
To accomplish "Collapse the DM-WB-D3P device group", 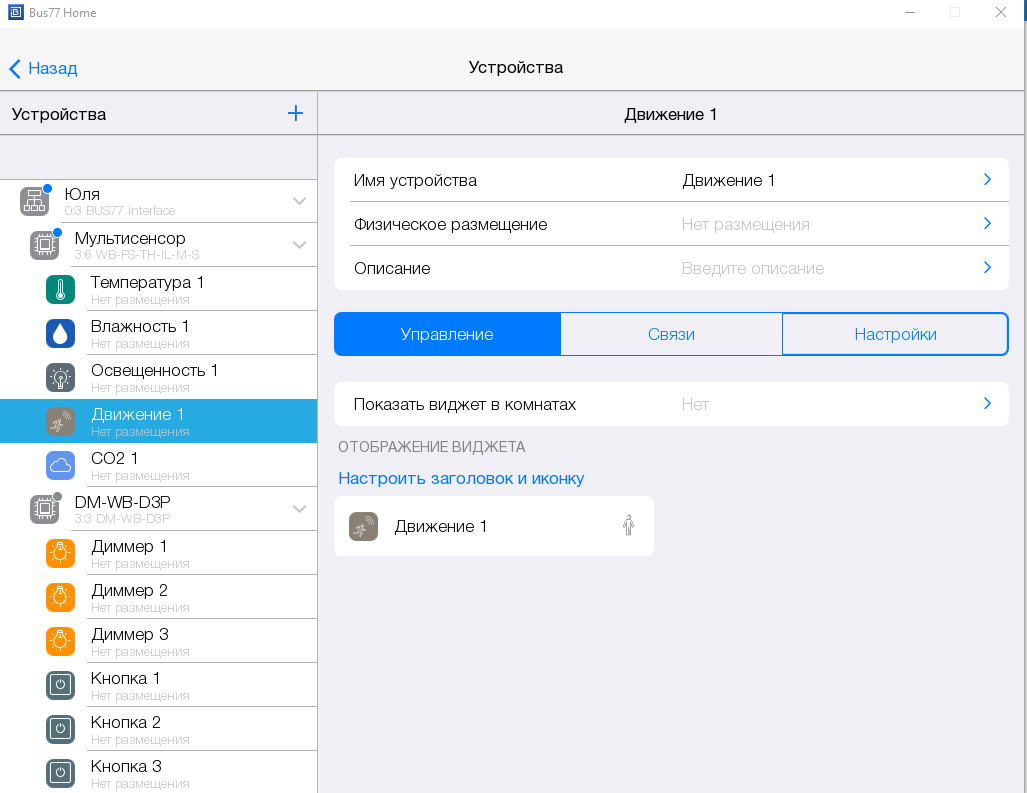I will click(299, 509).
